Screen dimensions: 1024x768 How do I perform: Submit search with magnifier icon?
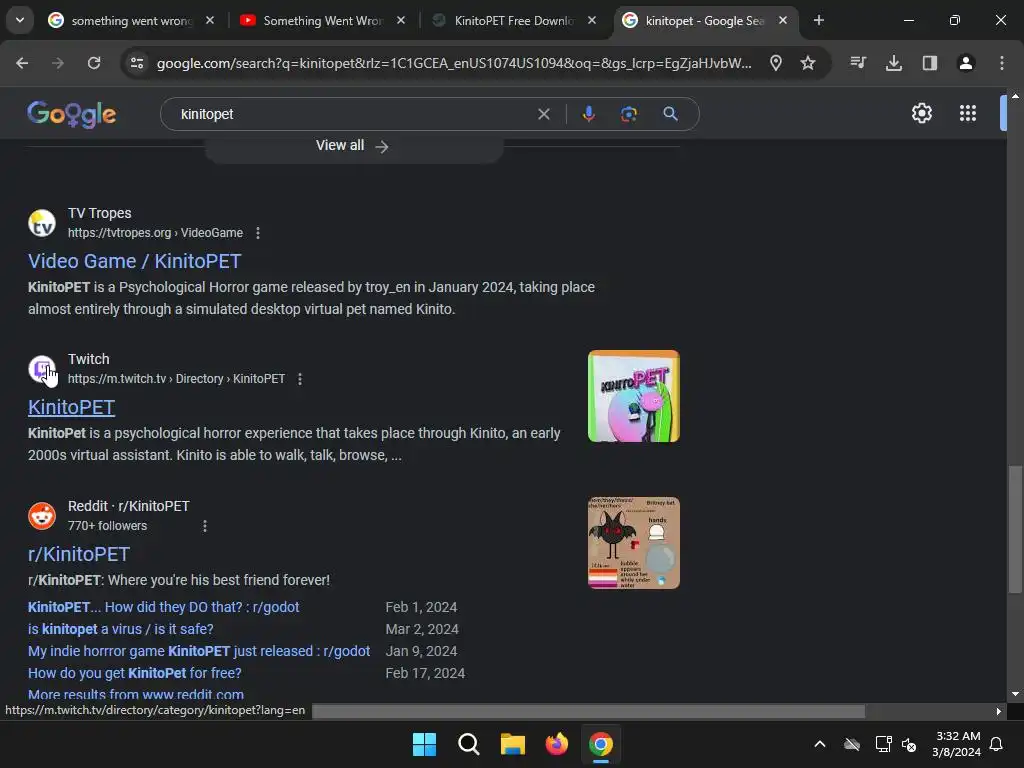point(670,114)
